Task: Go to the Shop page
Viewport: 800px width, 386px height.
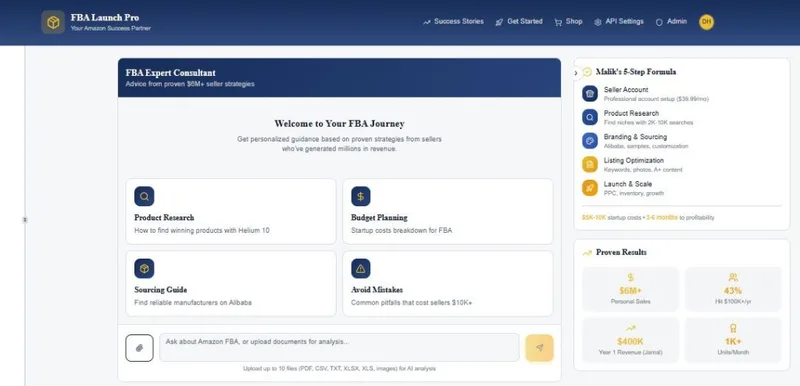Action: 568,21
